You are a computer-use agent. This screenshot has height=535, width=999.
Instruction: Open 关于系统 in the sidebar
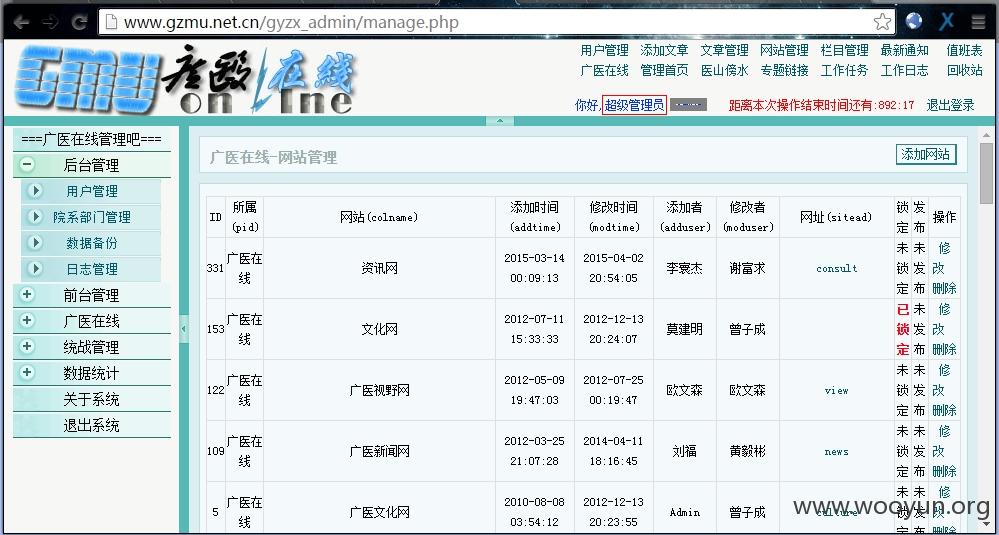pos(91,399)
